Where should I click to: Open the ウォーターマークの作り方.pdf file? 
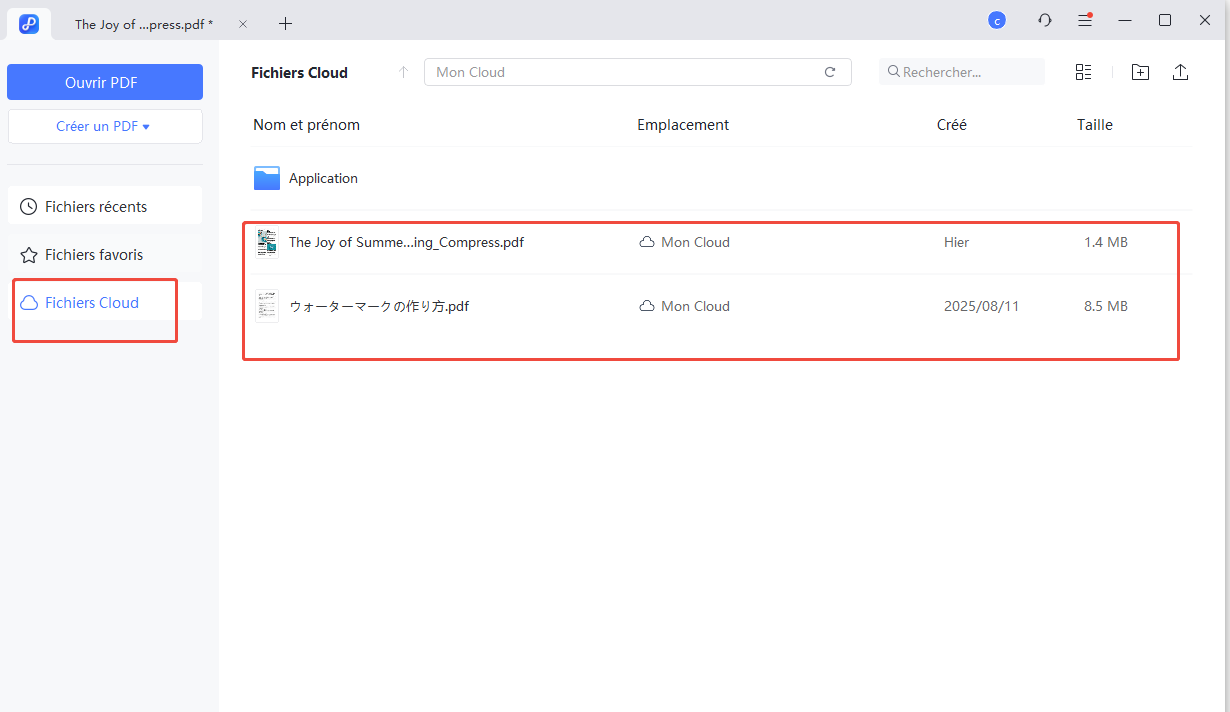[378, 306]
